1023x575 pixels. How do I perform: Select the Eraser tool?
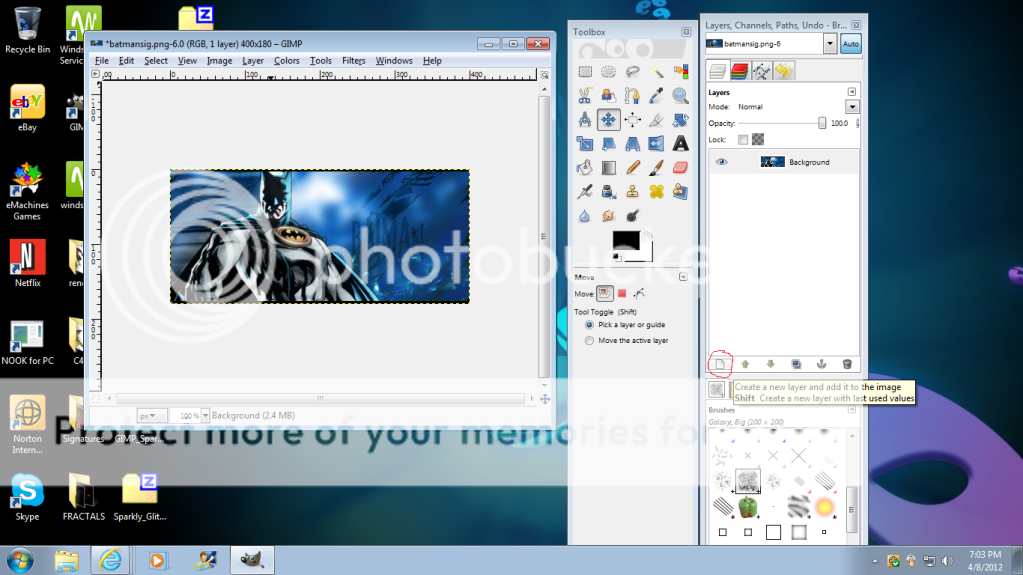click(680, 168)
